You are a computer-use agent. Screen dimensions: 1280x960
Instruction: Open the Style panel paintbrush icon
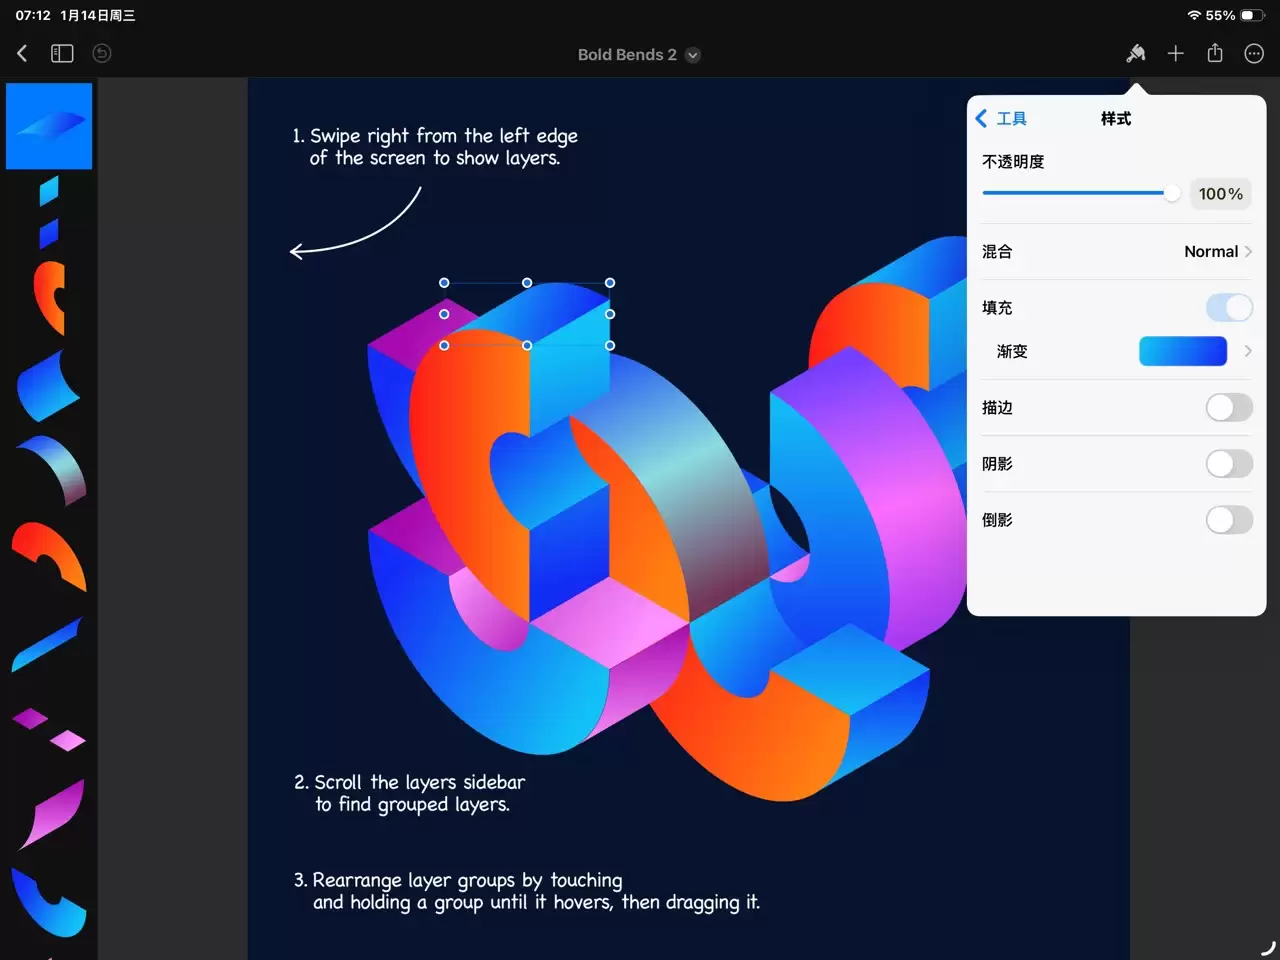1136,53
